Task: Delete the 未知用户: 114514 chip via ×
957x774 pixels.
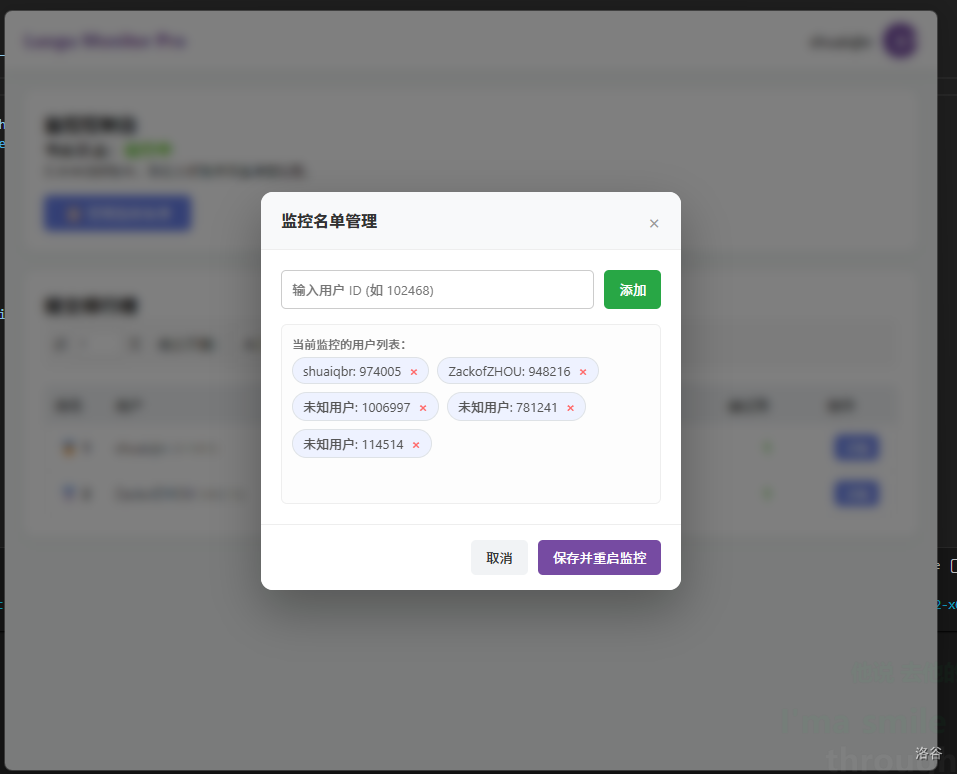Action: pos(416,445)
